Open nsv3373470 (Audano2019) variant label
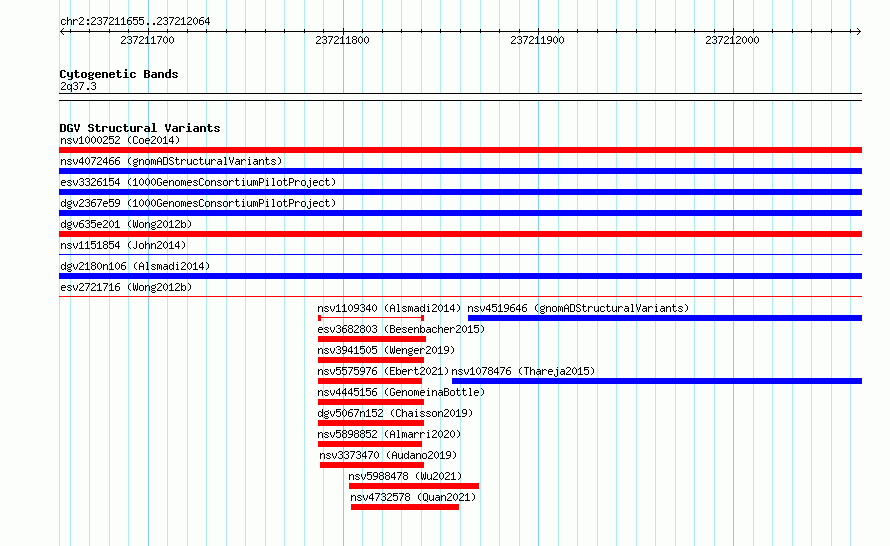The width and height of the screenshot is (890, 546). coord(388,455)
